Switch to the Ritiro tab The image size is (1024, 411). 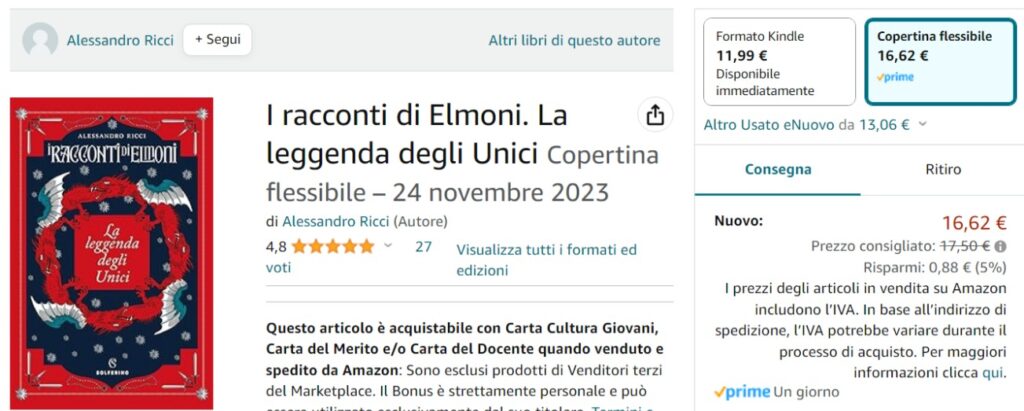tap(942, 169)
